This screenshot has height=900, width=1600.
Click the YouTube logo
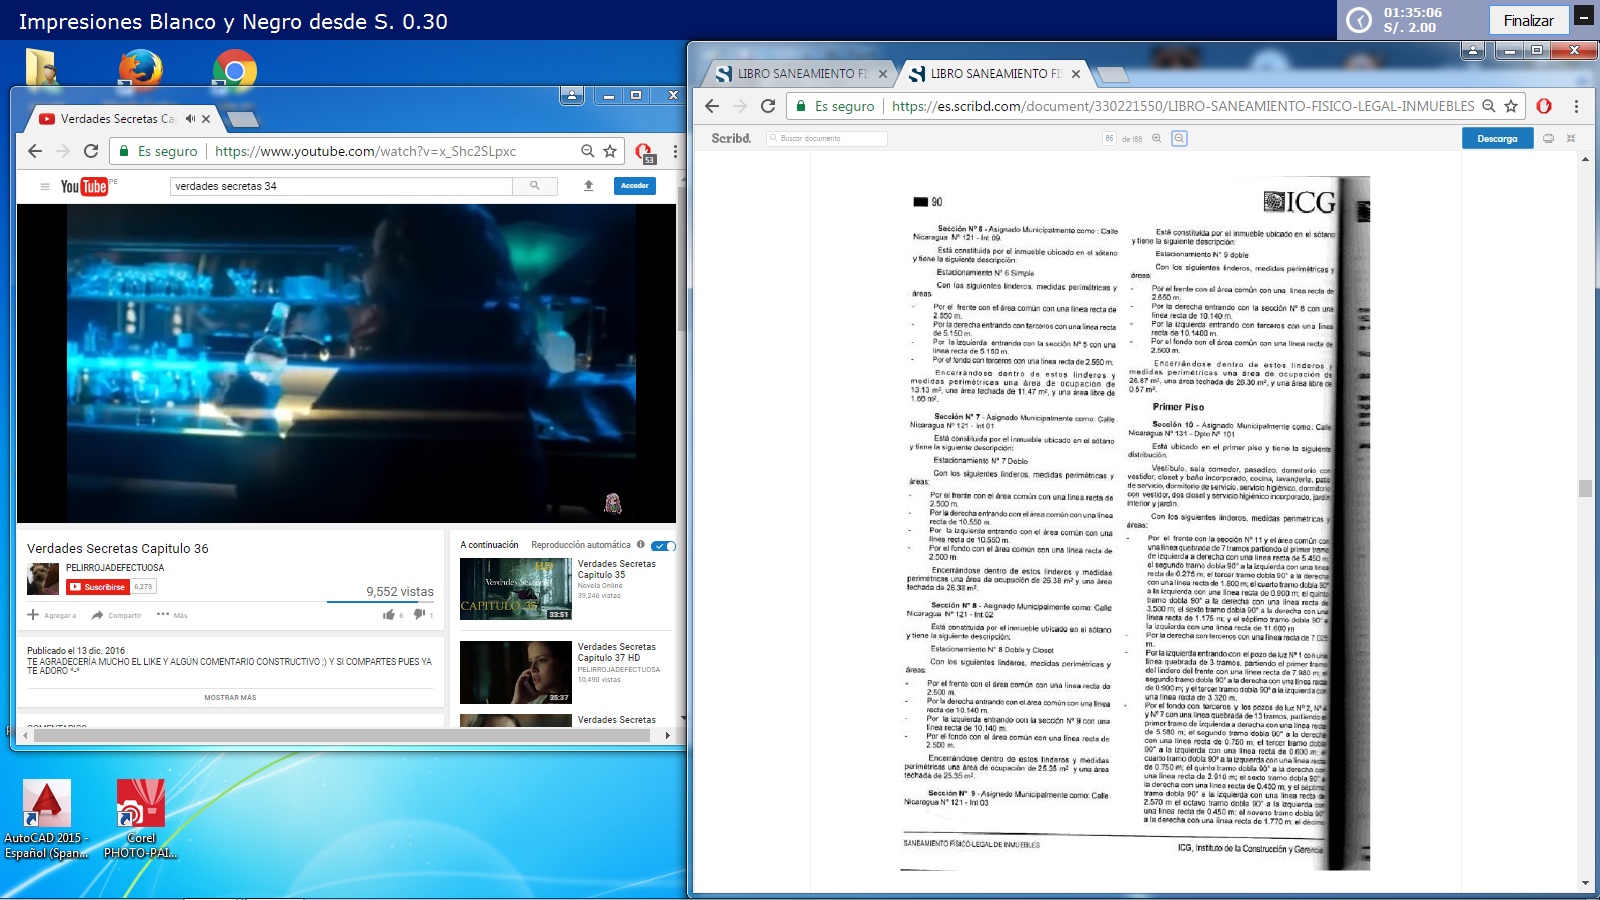point(84,186)
